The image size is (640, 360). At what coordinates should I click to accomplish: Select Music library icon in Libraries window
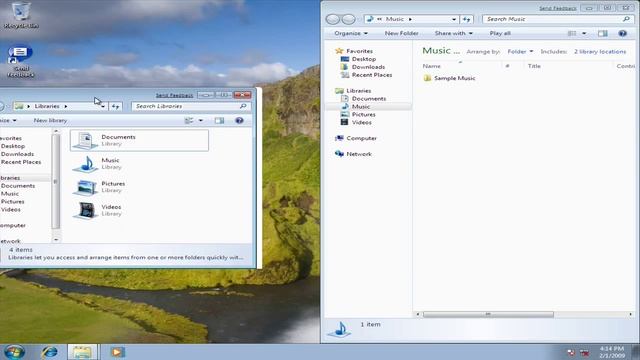pyautogui.click(x=86, y=164)
